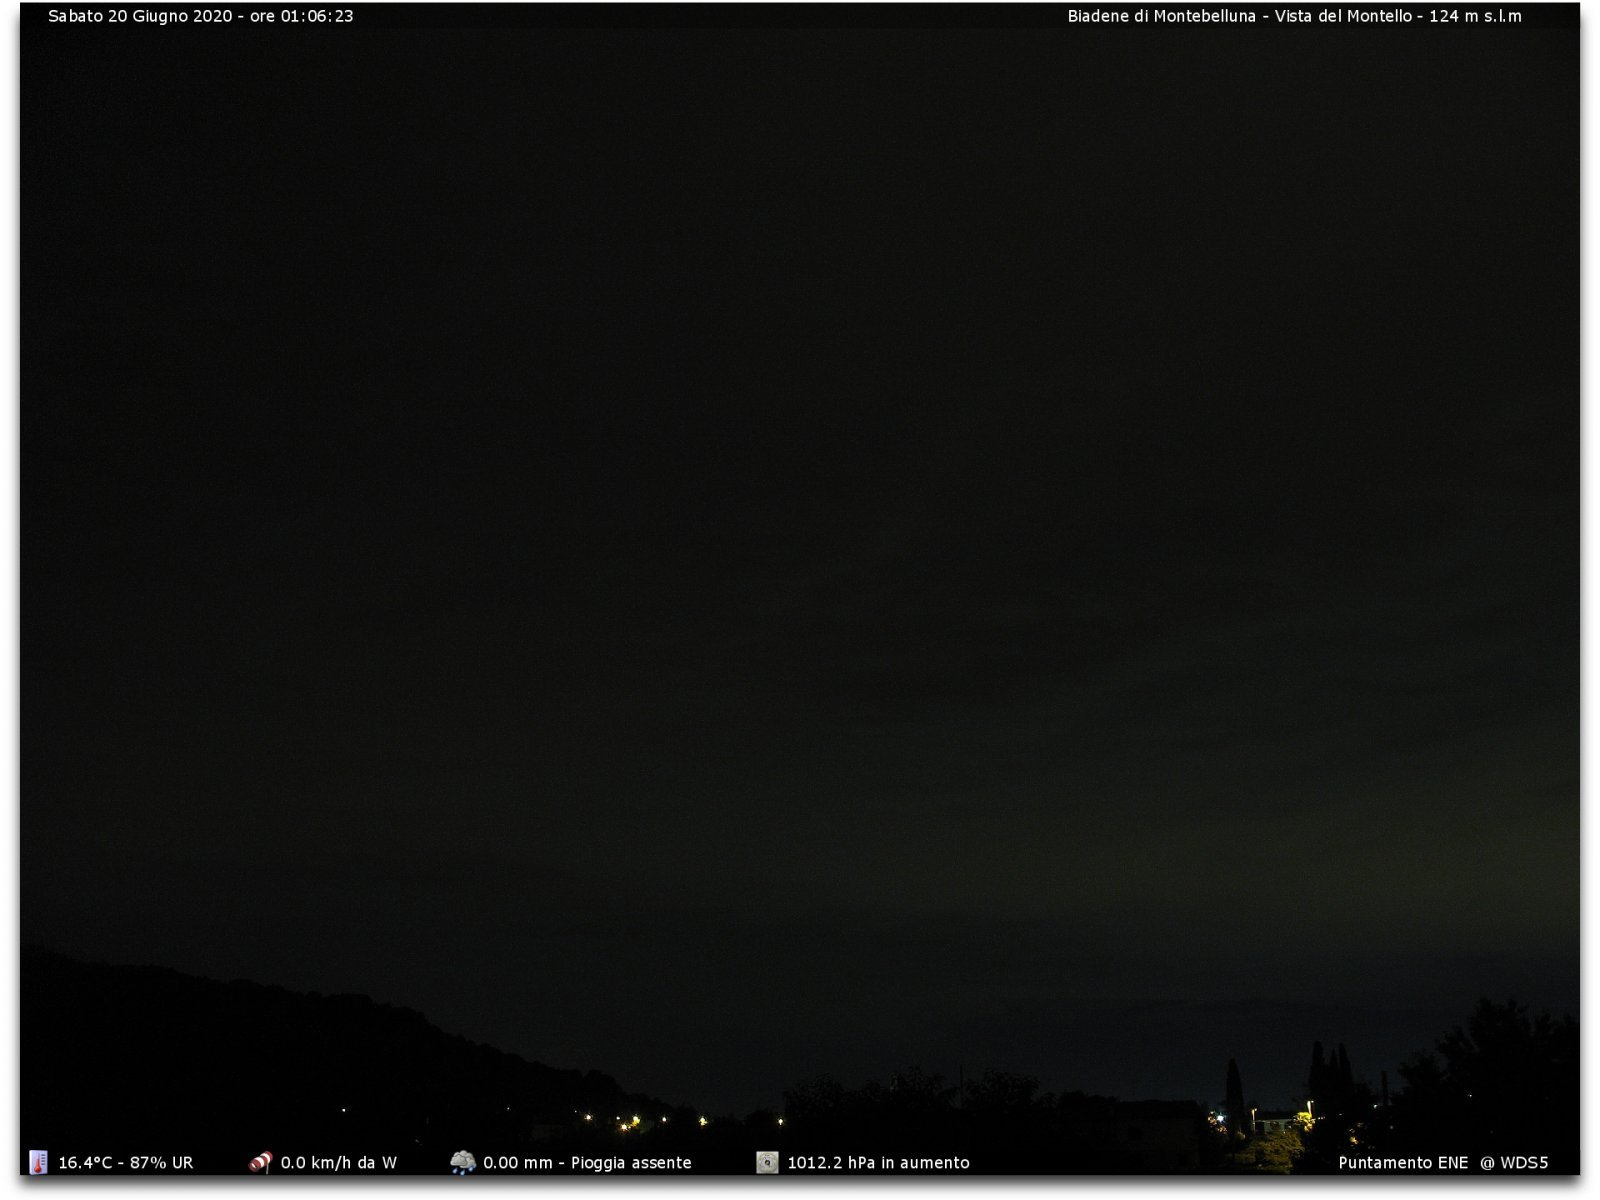Select the date text 'Sabato 20 Giugno 2020'
Screen dimensions: 1600x1200
140,16
